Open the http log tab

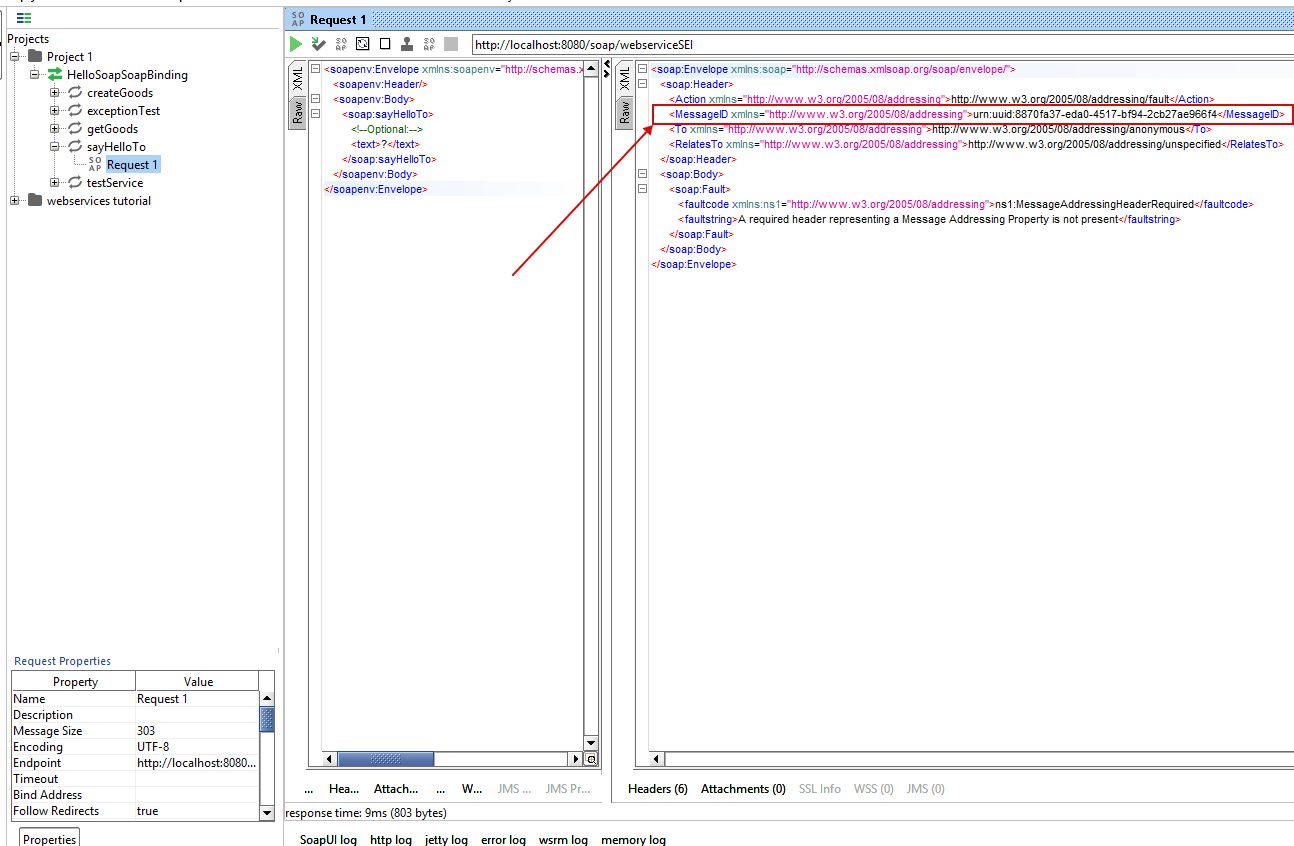tap(390, 839)
